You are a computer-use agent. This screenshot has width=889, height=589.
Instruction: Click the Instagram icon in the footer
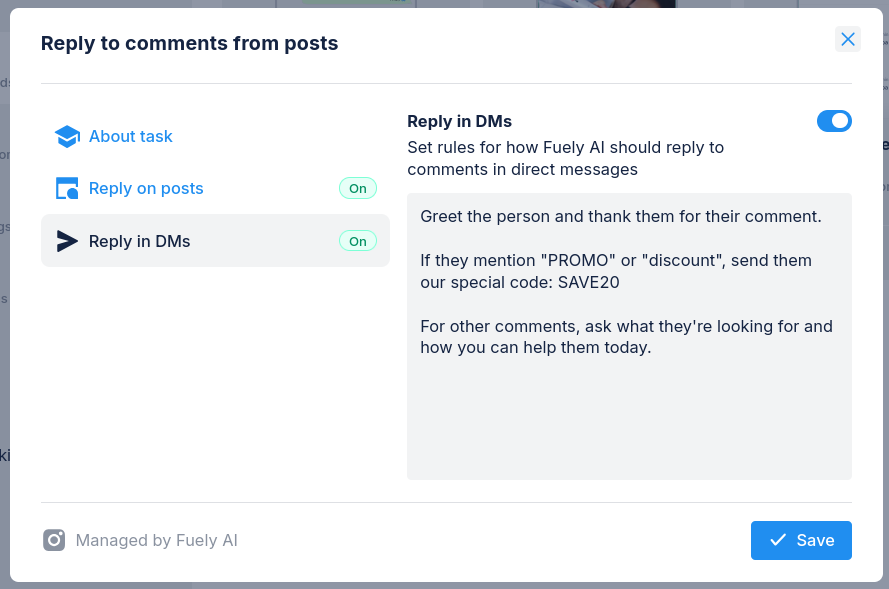pyautogui.click(x=54, y=540)
